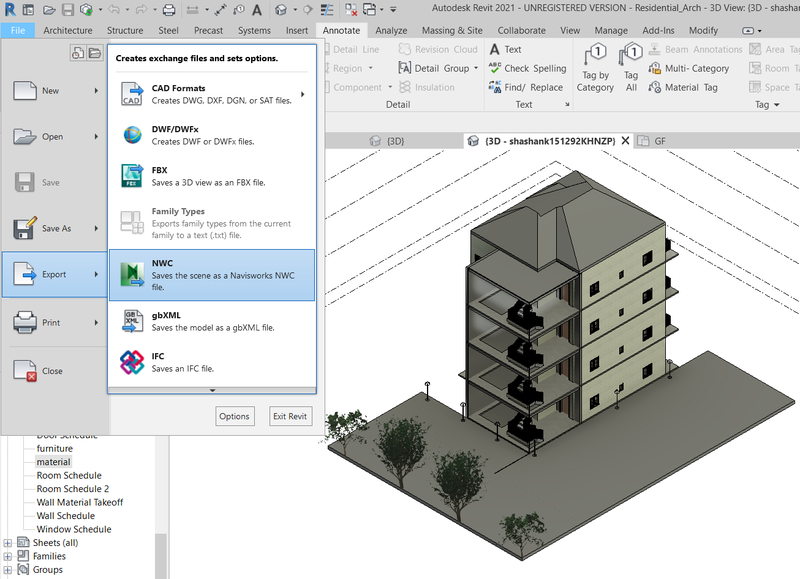Click the Options button
The width and height of the screenshot is (800, 579).
234,416
